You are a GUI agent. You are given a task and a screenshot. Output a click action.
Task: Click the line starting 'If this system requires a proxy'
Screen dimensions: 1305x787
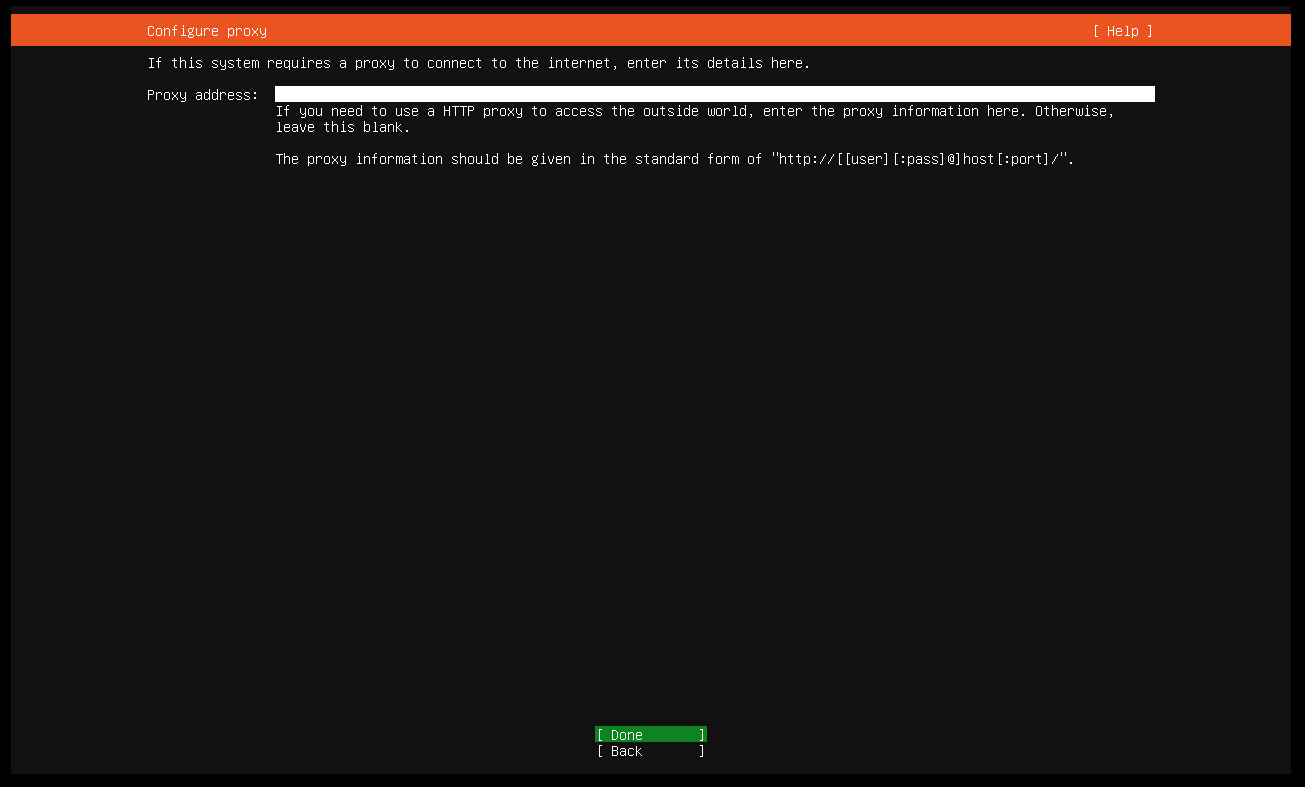pyautogui.click(x=479, y=63)
